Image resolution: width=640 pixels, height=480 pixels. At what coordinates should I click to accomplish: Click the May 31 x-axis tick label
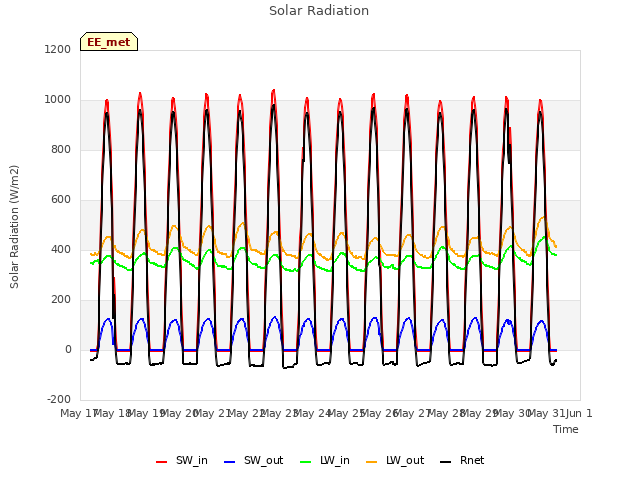(x=546, y=413)
